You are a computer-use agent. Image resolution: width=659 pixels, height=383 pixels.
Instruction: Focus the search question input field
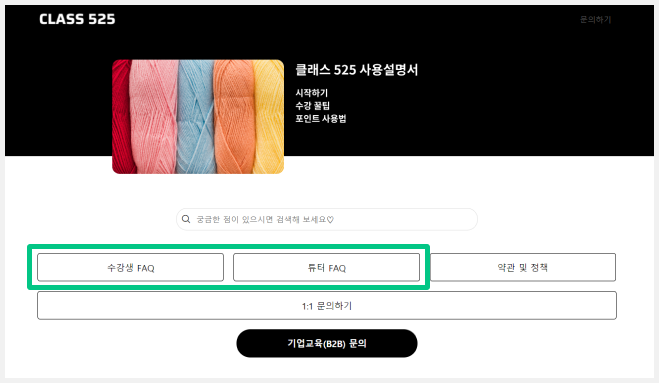[327, 219]
